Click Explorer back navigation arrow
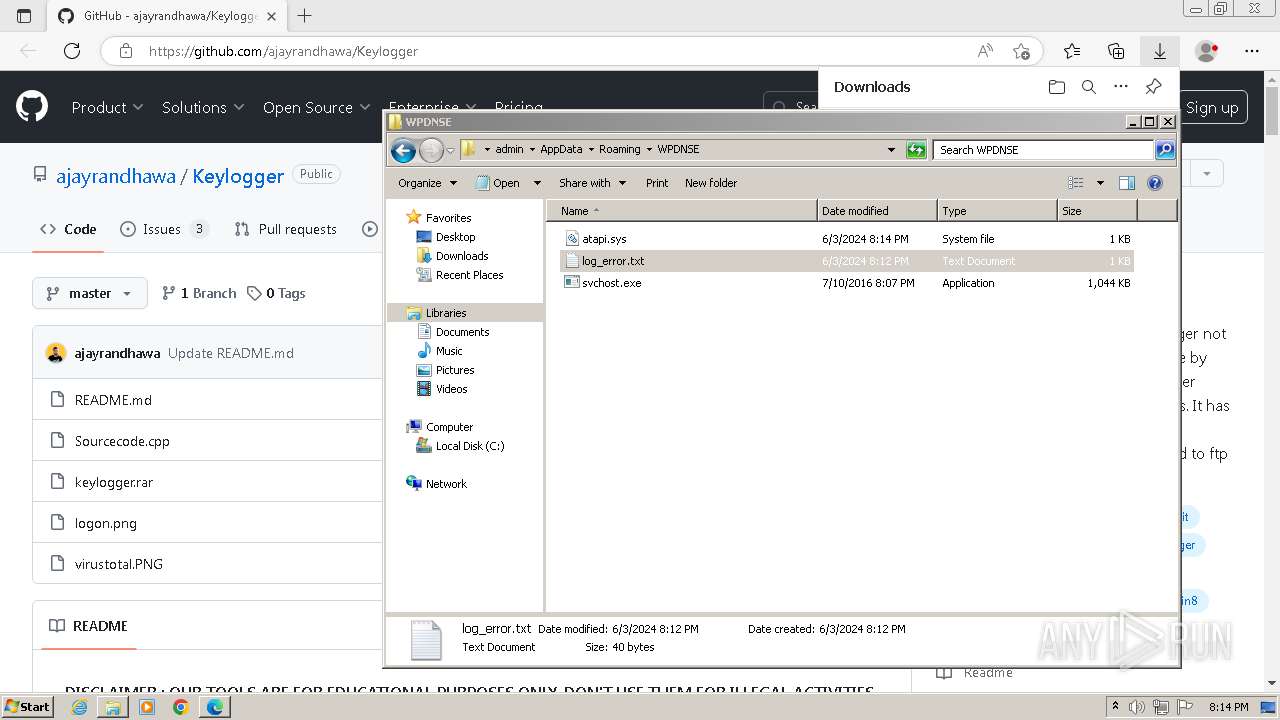The image size is (1280, 720). [x=403, y=150]
